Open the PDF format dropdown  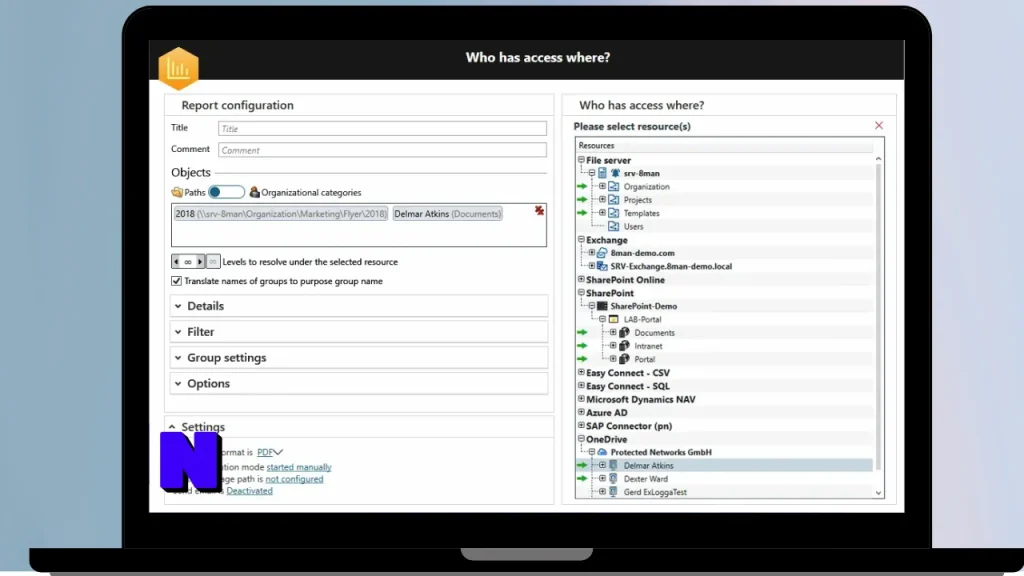click(x=270, y=452)
